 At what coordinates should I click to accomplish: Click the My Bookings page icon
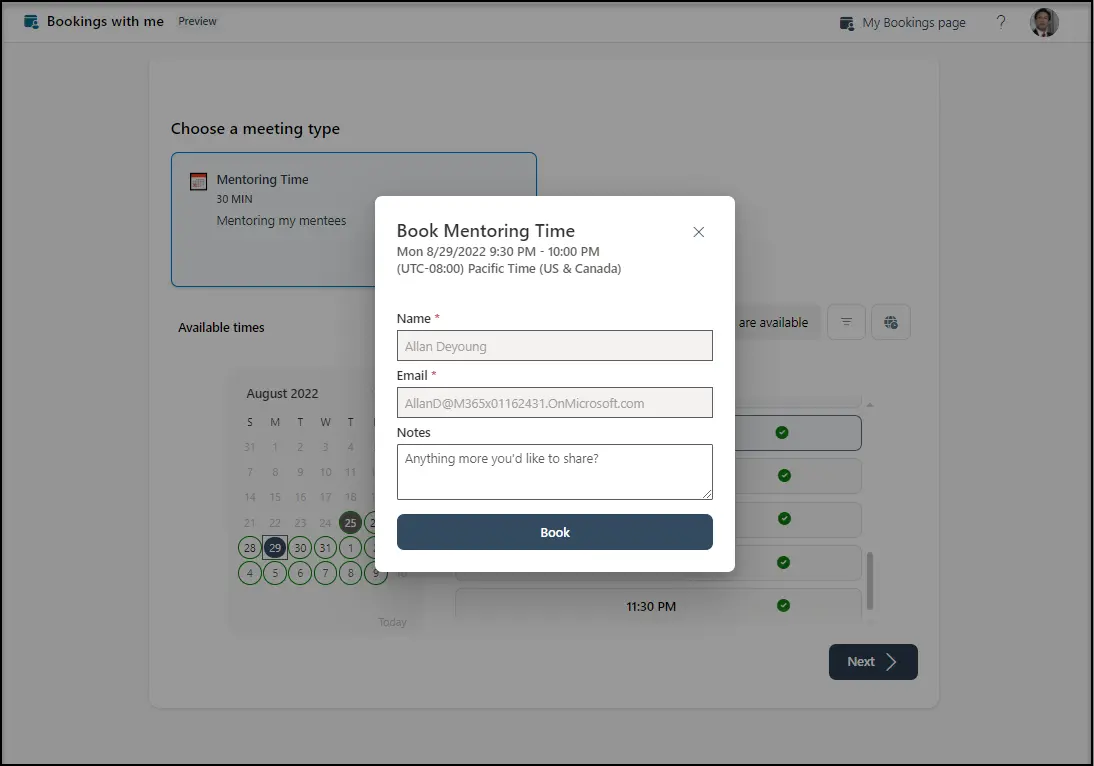[847, 23]
